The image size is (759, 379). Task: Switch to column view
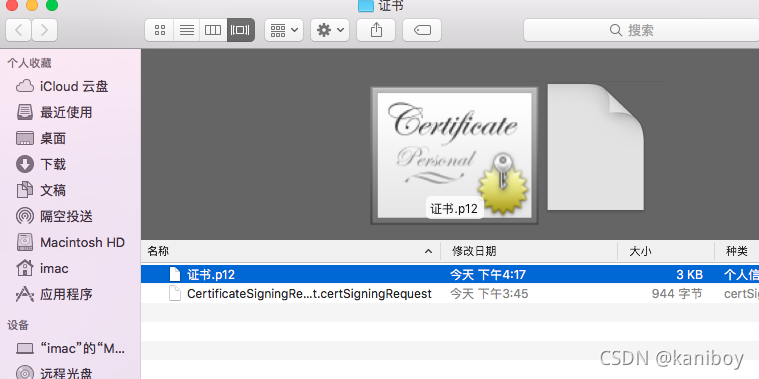point(213,30)
